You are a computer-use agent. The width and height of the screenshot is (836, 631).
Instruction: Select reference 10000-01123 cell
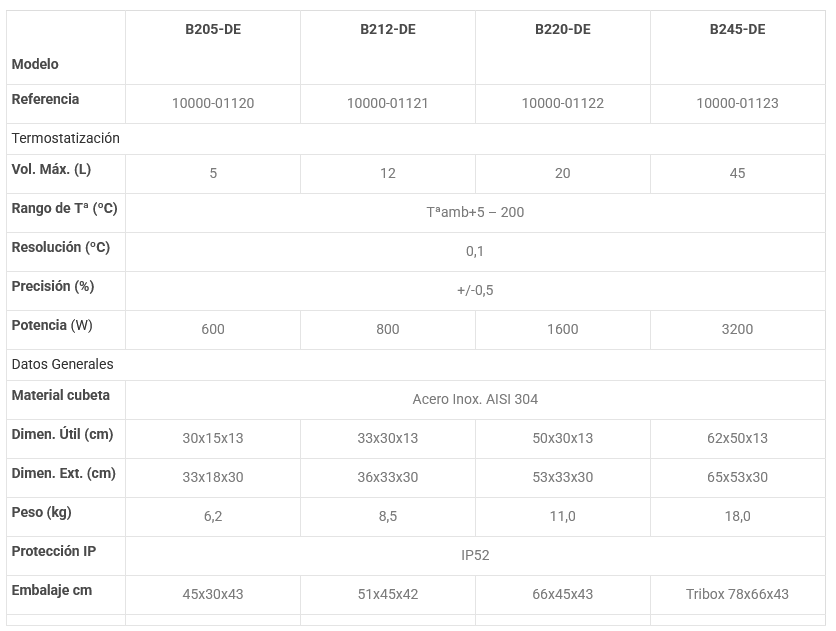pyautogui.click(x=738, y=103)
